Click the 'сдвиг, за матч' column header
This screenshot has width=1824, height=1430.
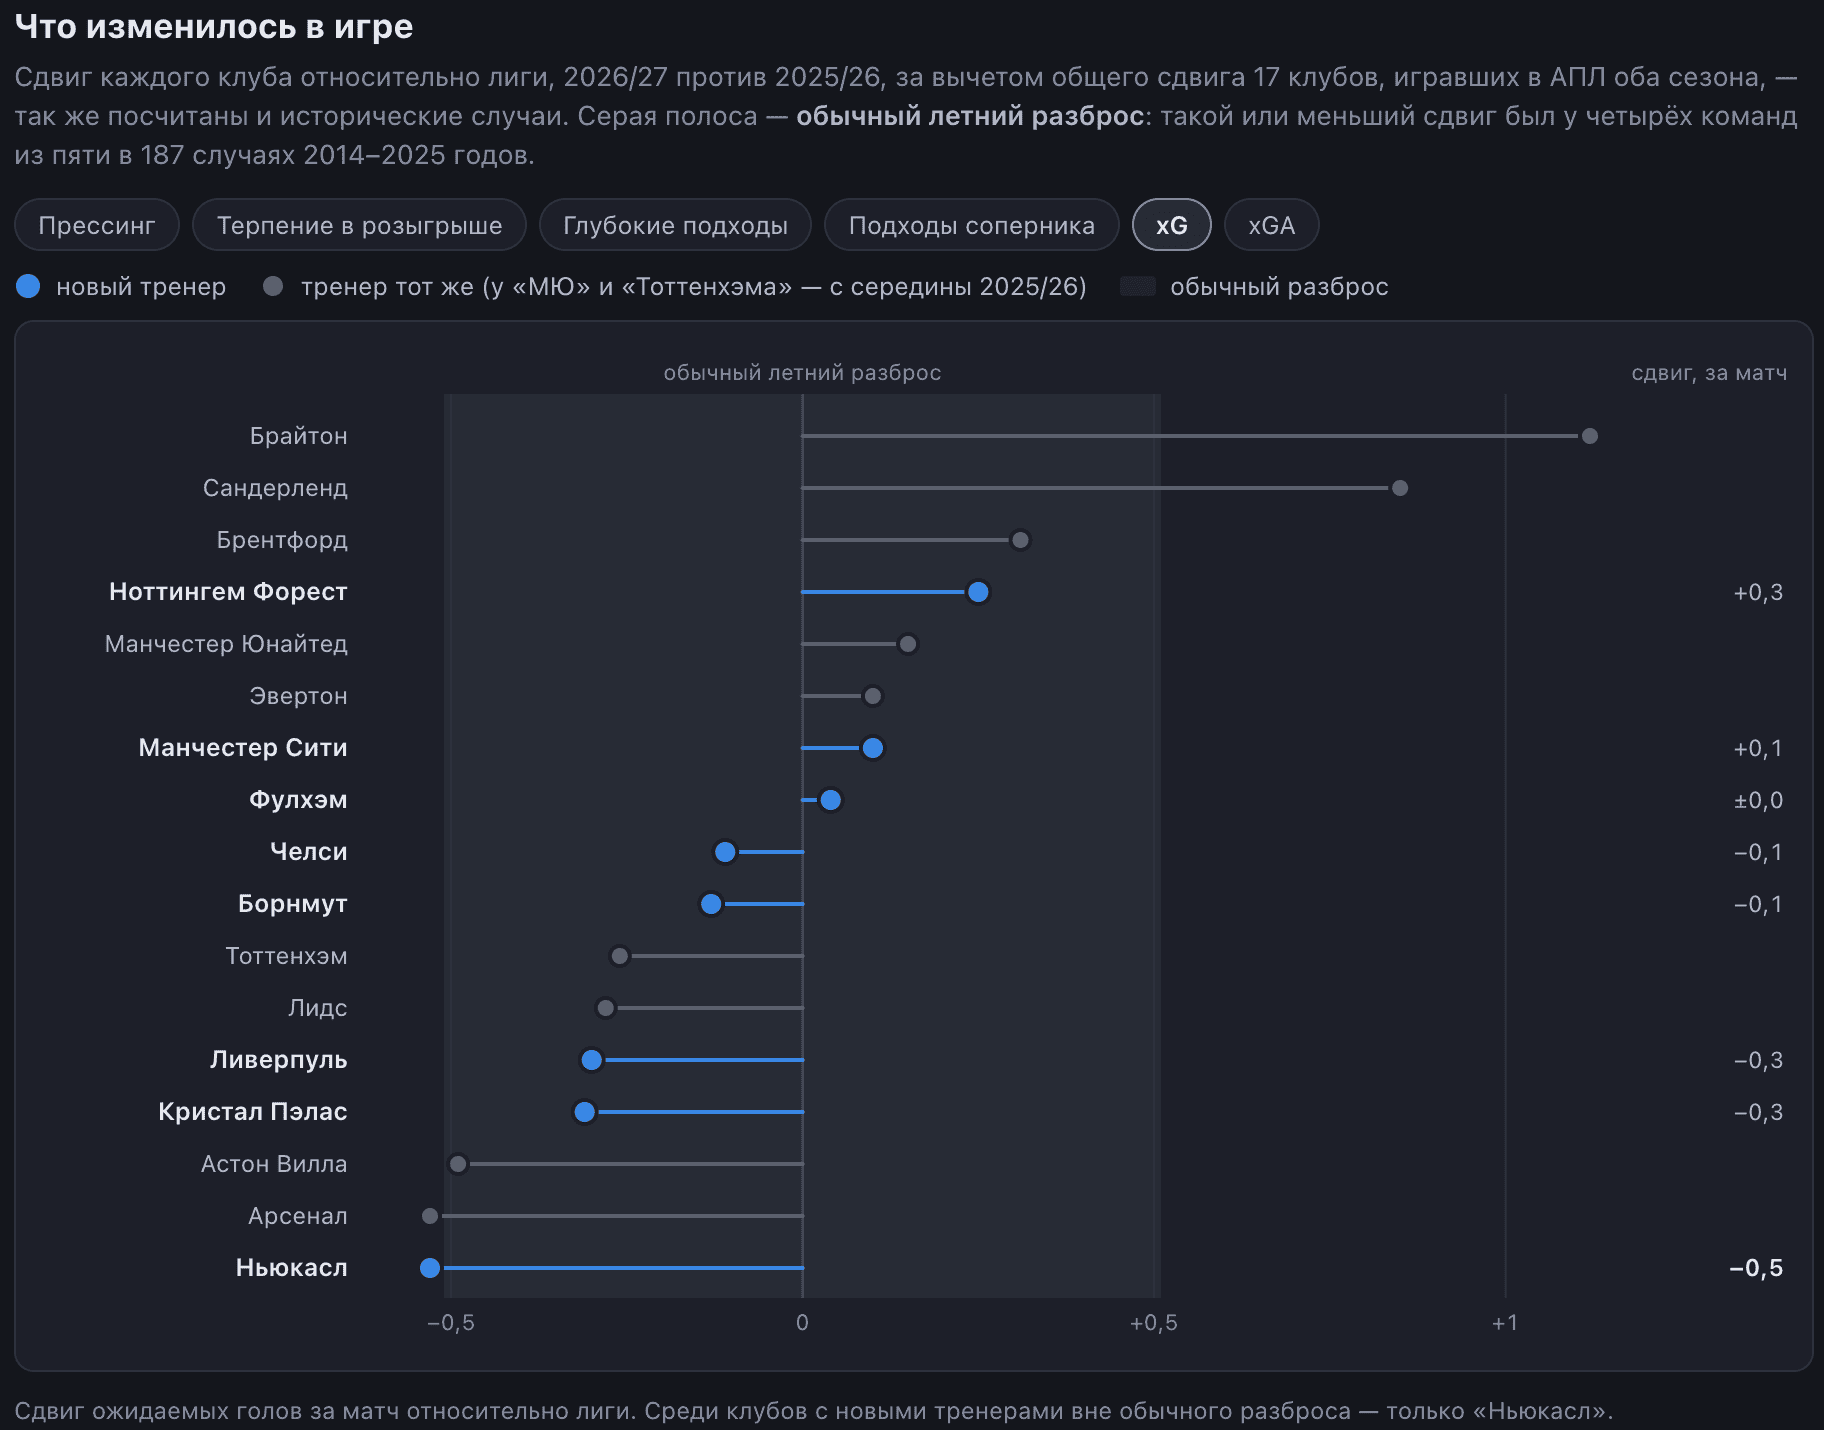pyautogui.click(x=1709, y=373)
